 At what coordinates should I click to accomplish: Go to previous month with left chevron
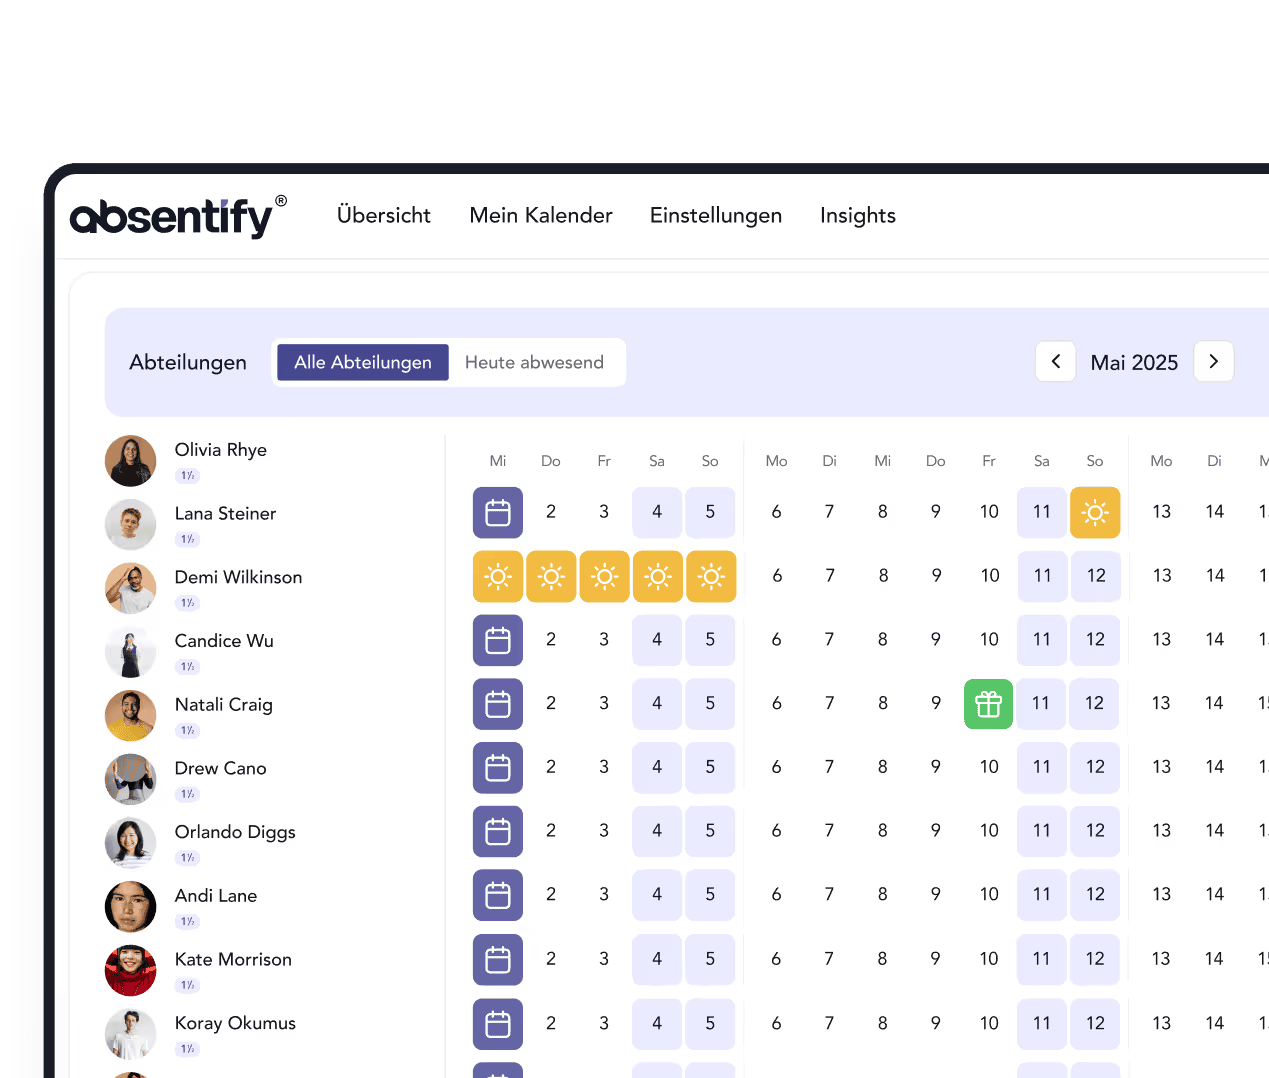pyautogui.click(x=1055, y=361)
